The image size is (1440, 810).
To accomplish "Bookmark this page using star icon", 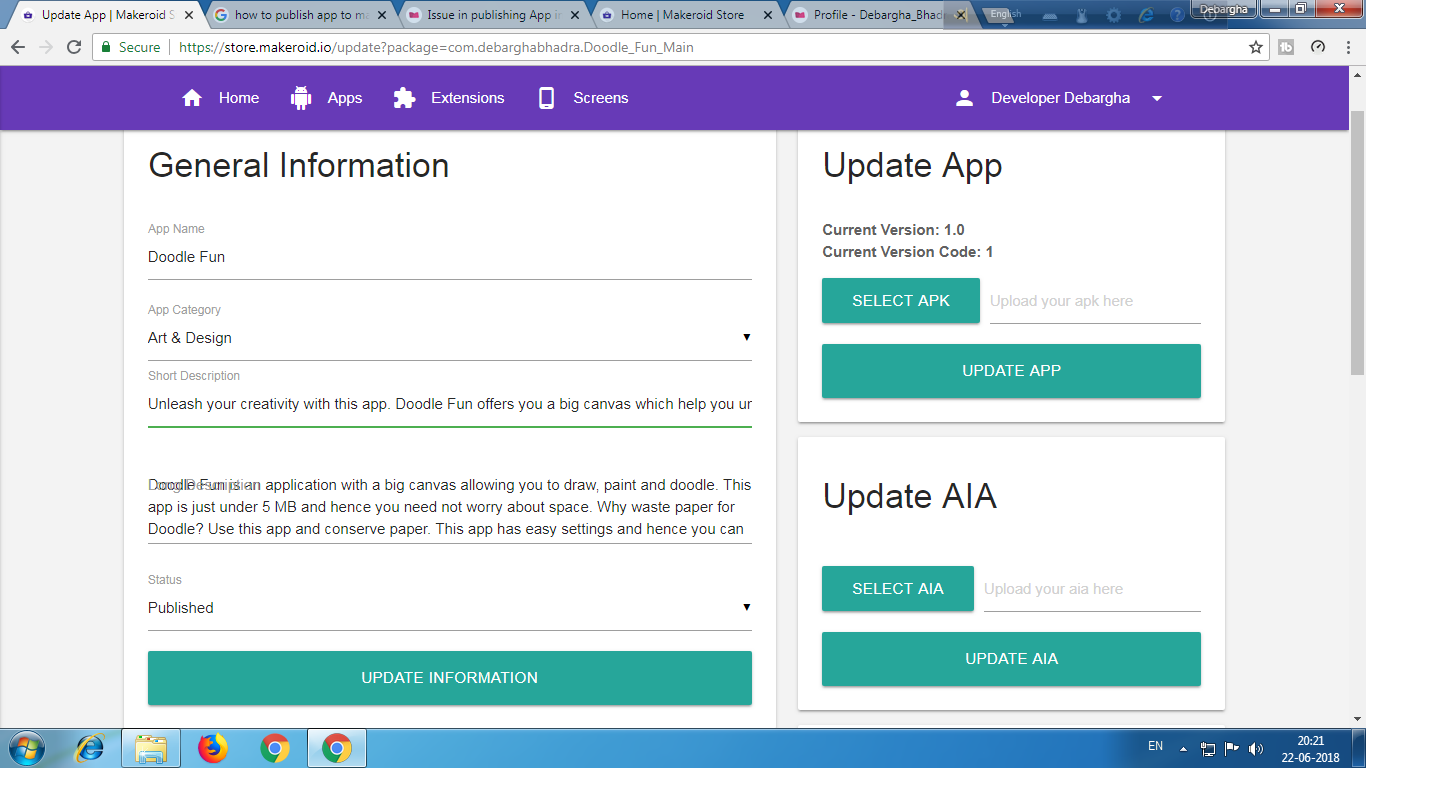I will point(1256,47).
